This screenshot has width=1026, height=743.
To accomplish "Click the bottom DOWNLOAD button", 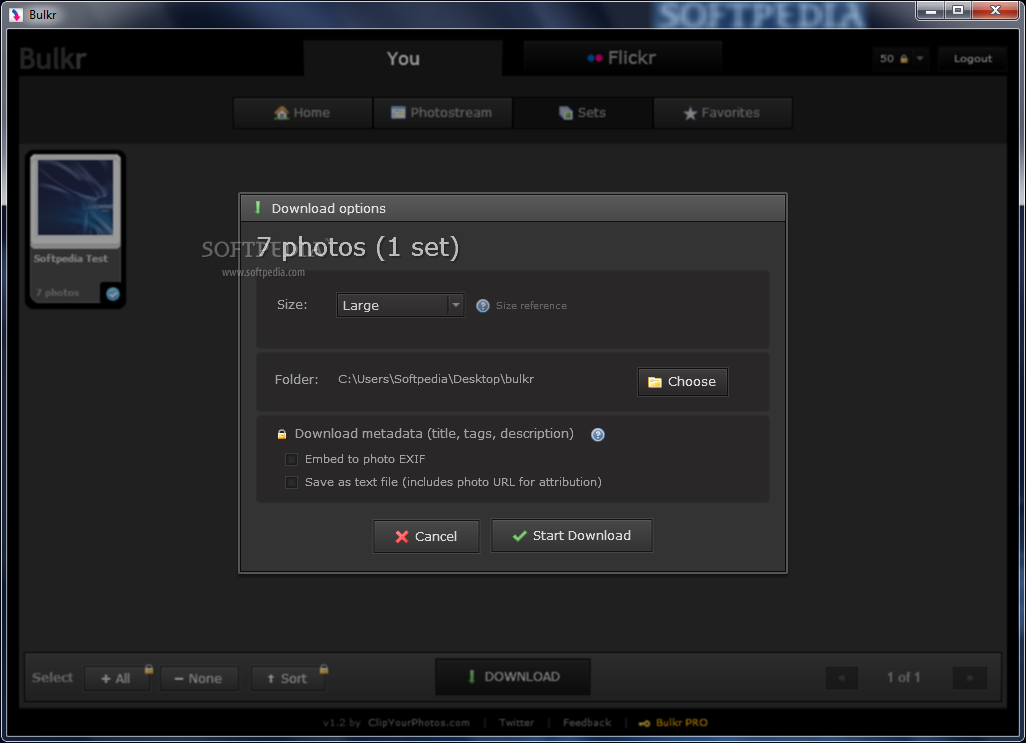I will [513, 676].
